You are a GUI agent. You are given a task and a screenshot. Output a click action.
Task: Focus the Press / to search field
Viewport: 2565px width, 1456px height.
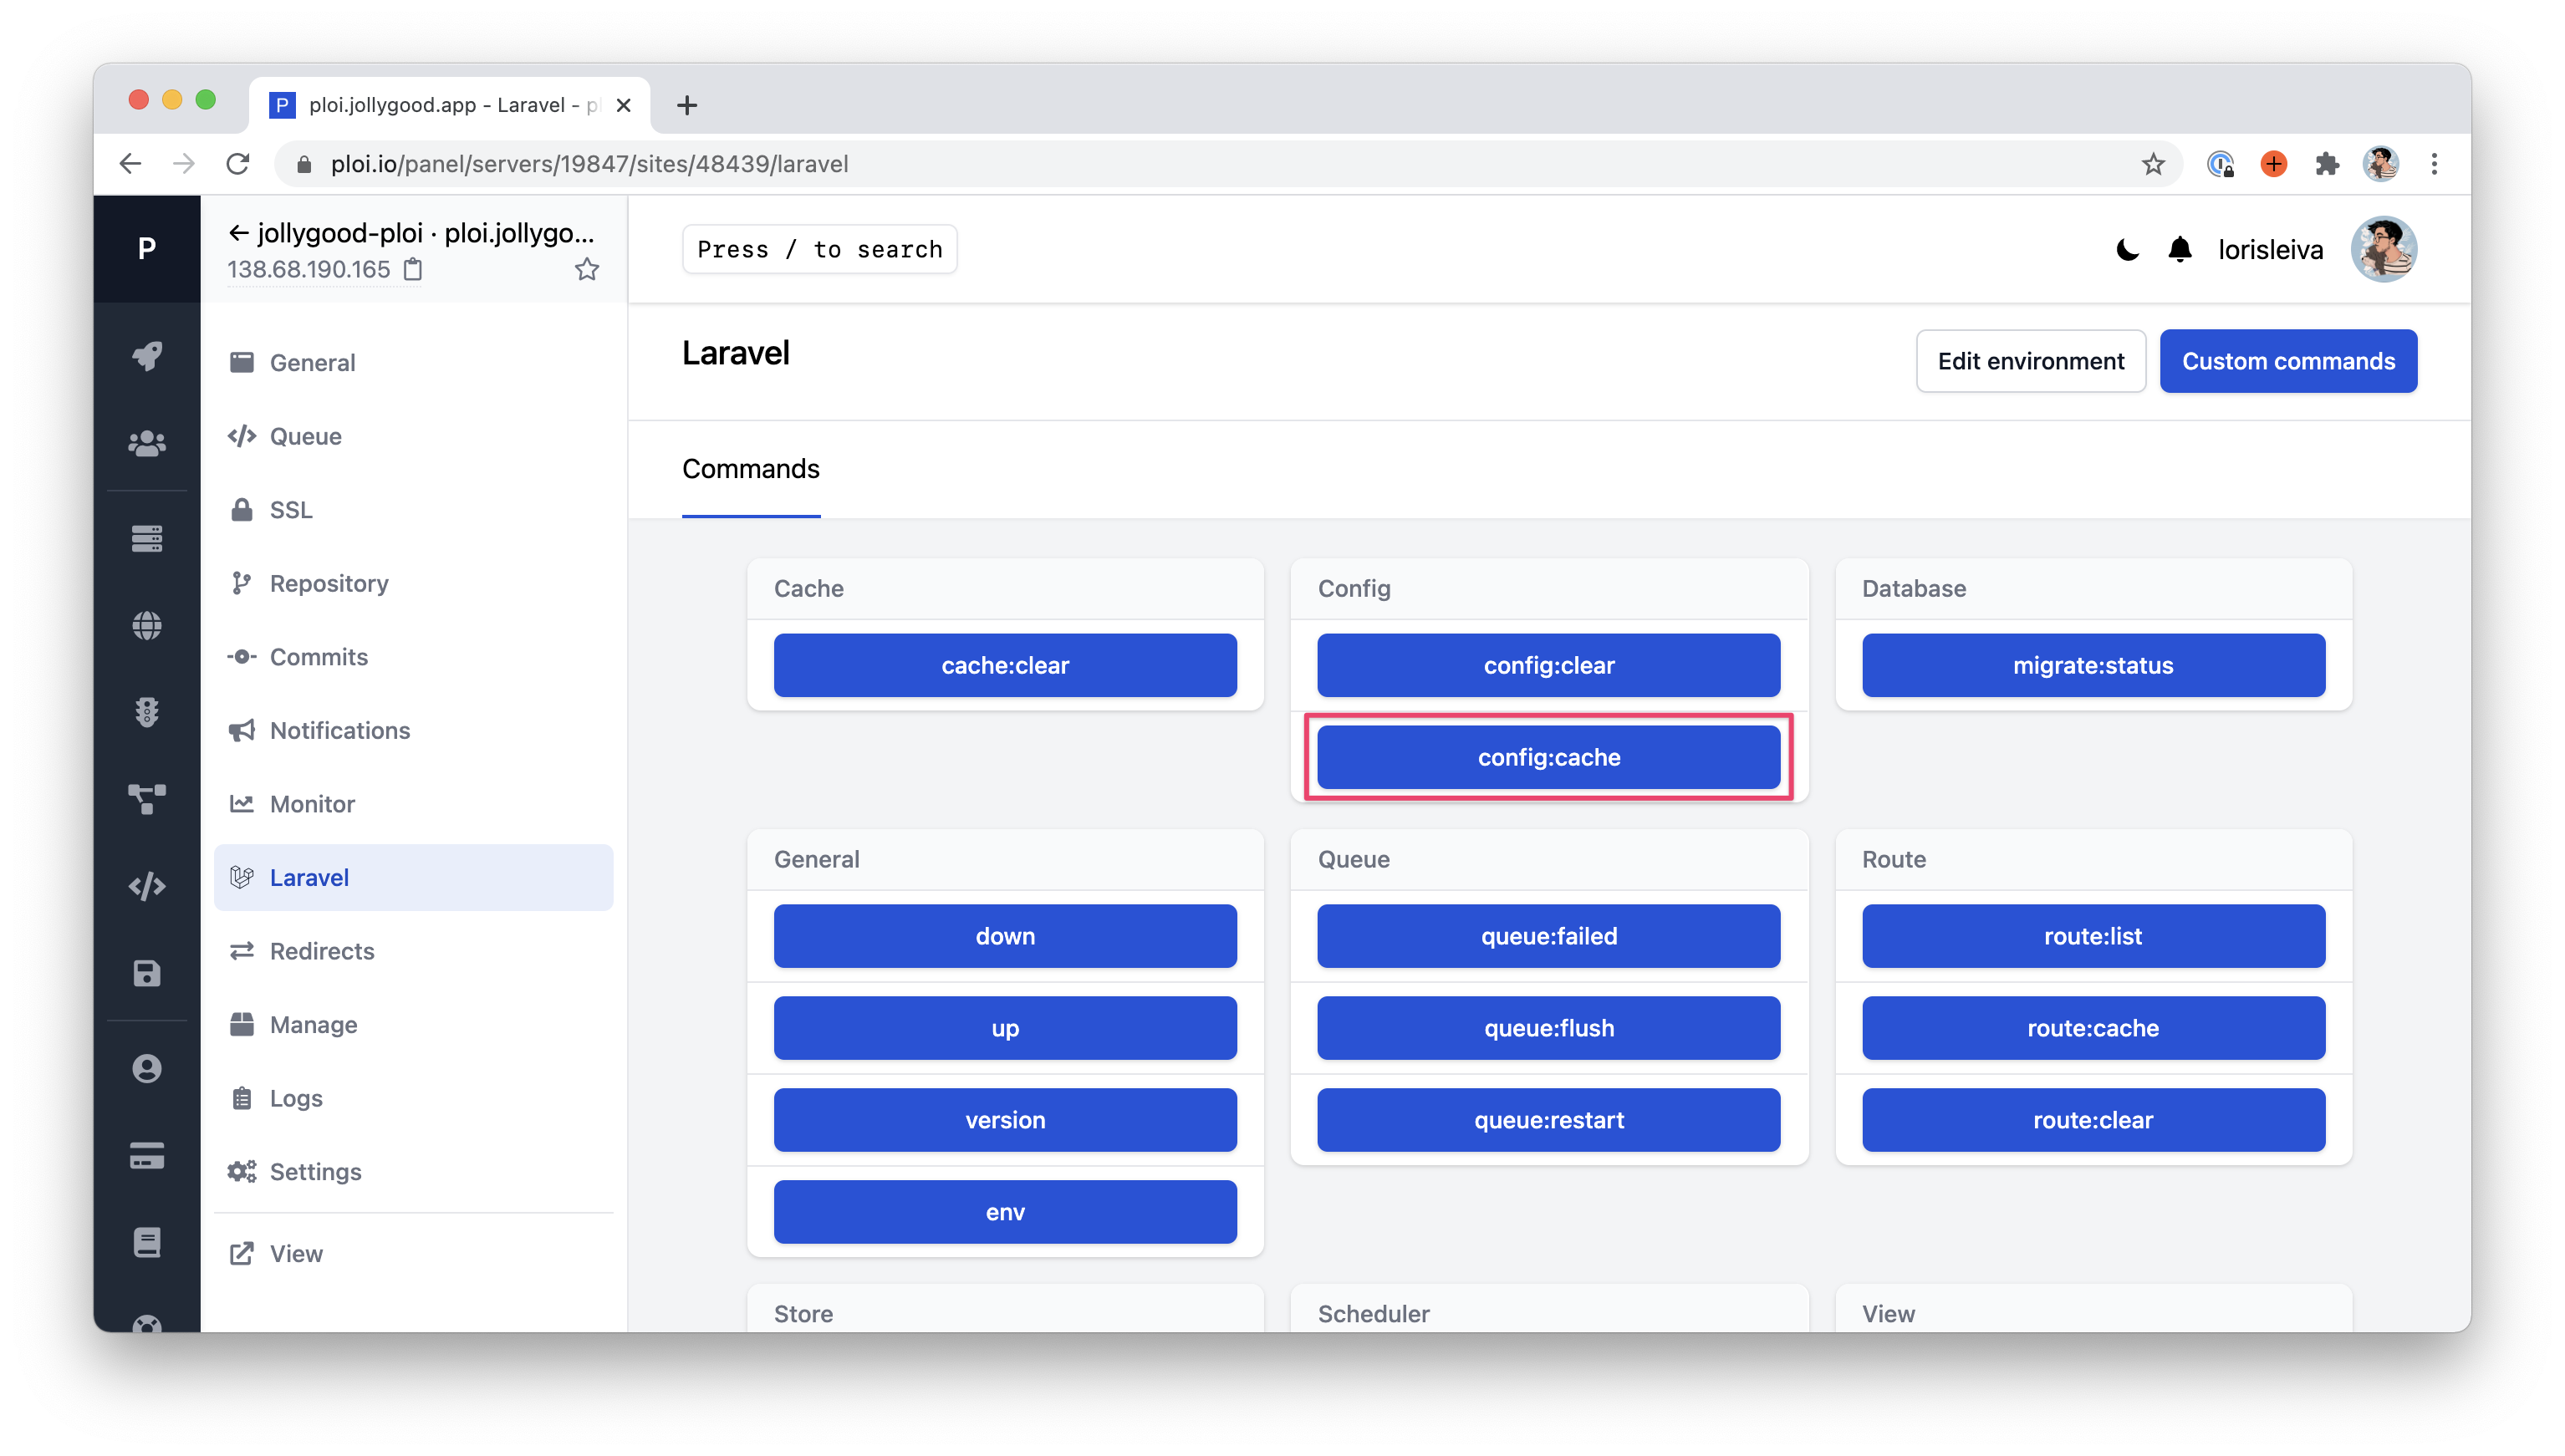[x=819, y=249]
